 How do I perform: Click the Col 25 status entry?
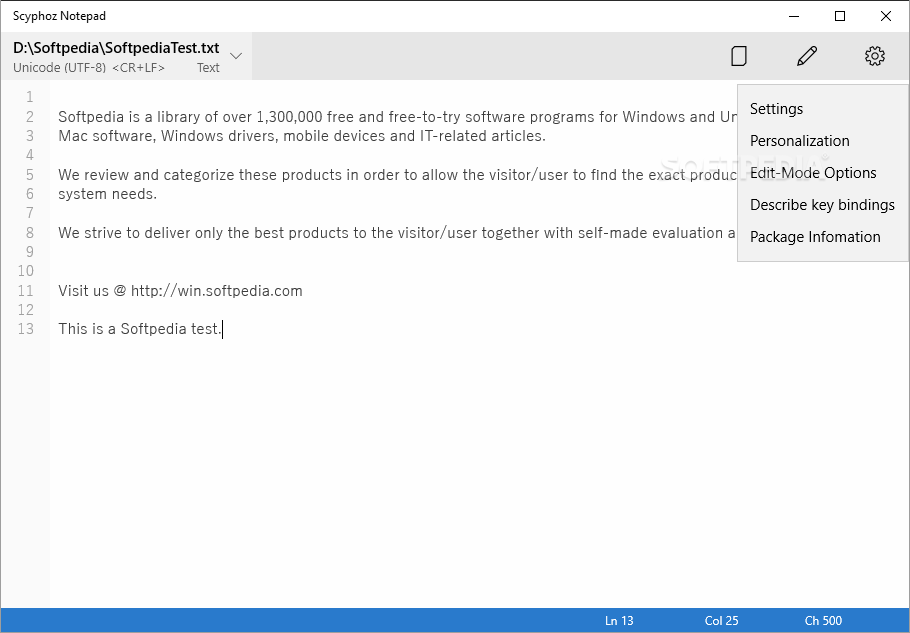[x=721, y=621]
